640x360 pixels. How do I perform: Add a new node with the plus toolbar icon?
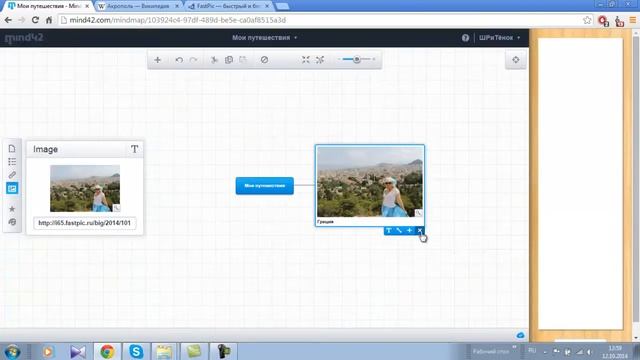(x=158, y=60)
